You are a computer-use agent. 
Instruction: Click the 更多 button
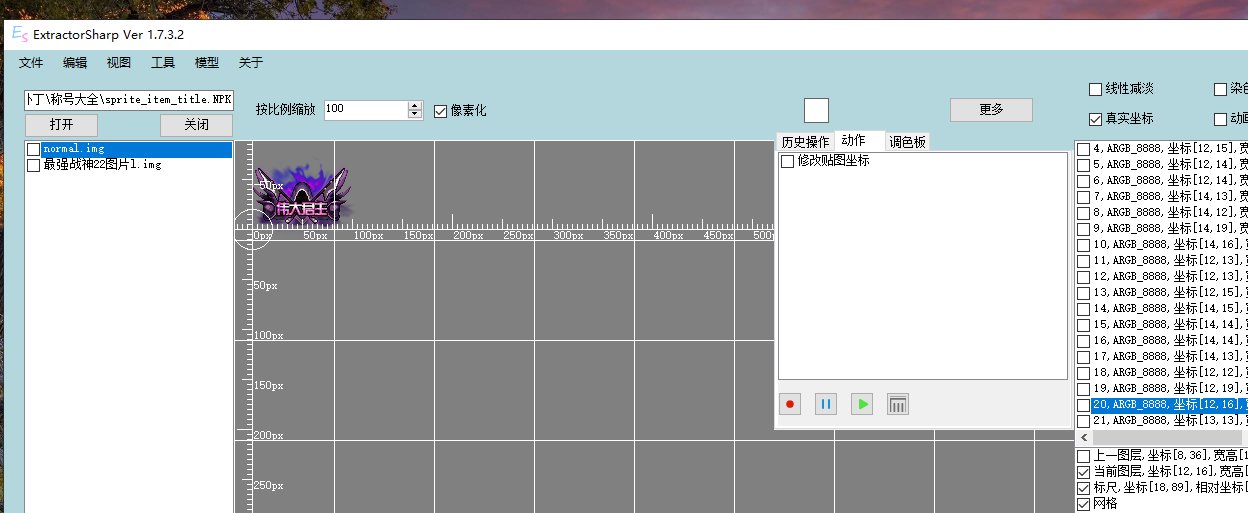pyautogui.click(x=990, y=110)
